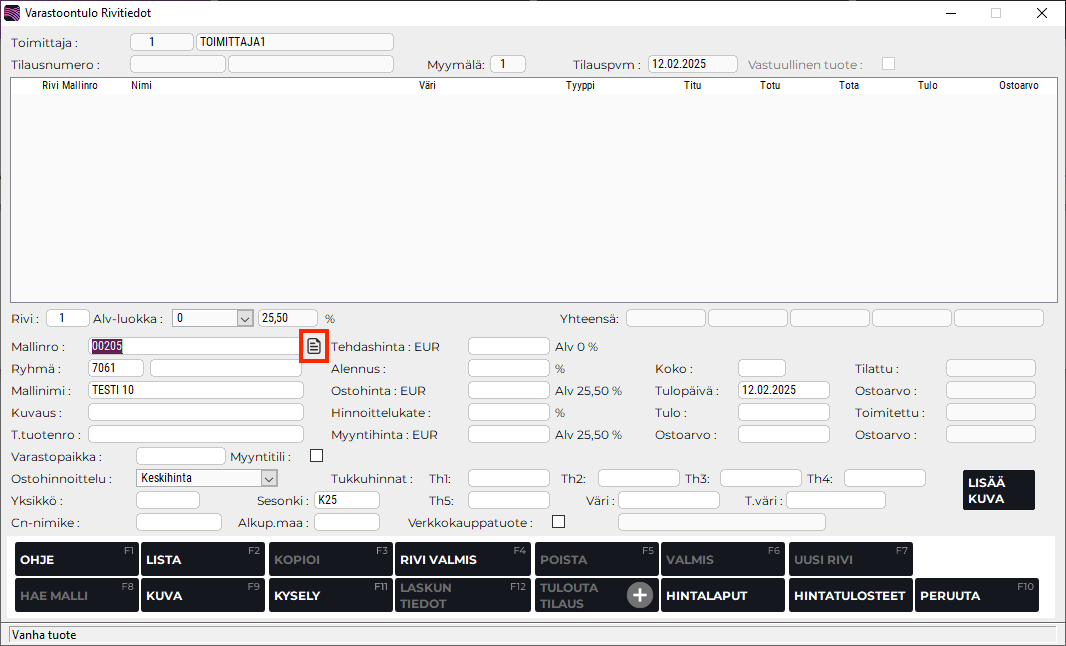Toggle the Myyntitili checkbox
This screenshot has width=1066, height=646.
[x=317, y=456]
